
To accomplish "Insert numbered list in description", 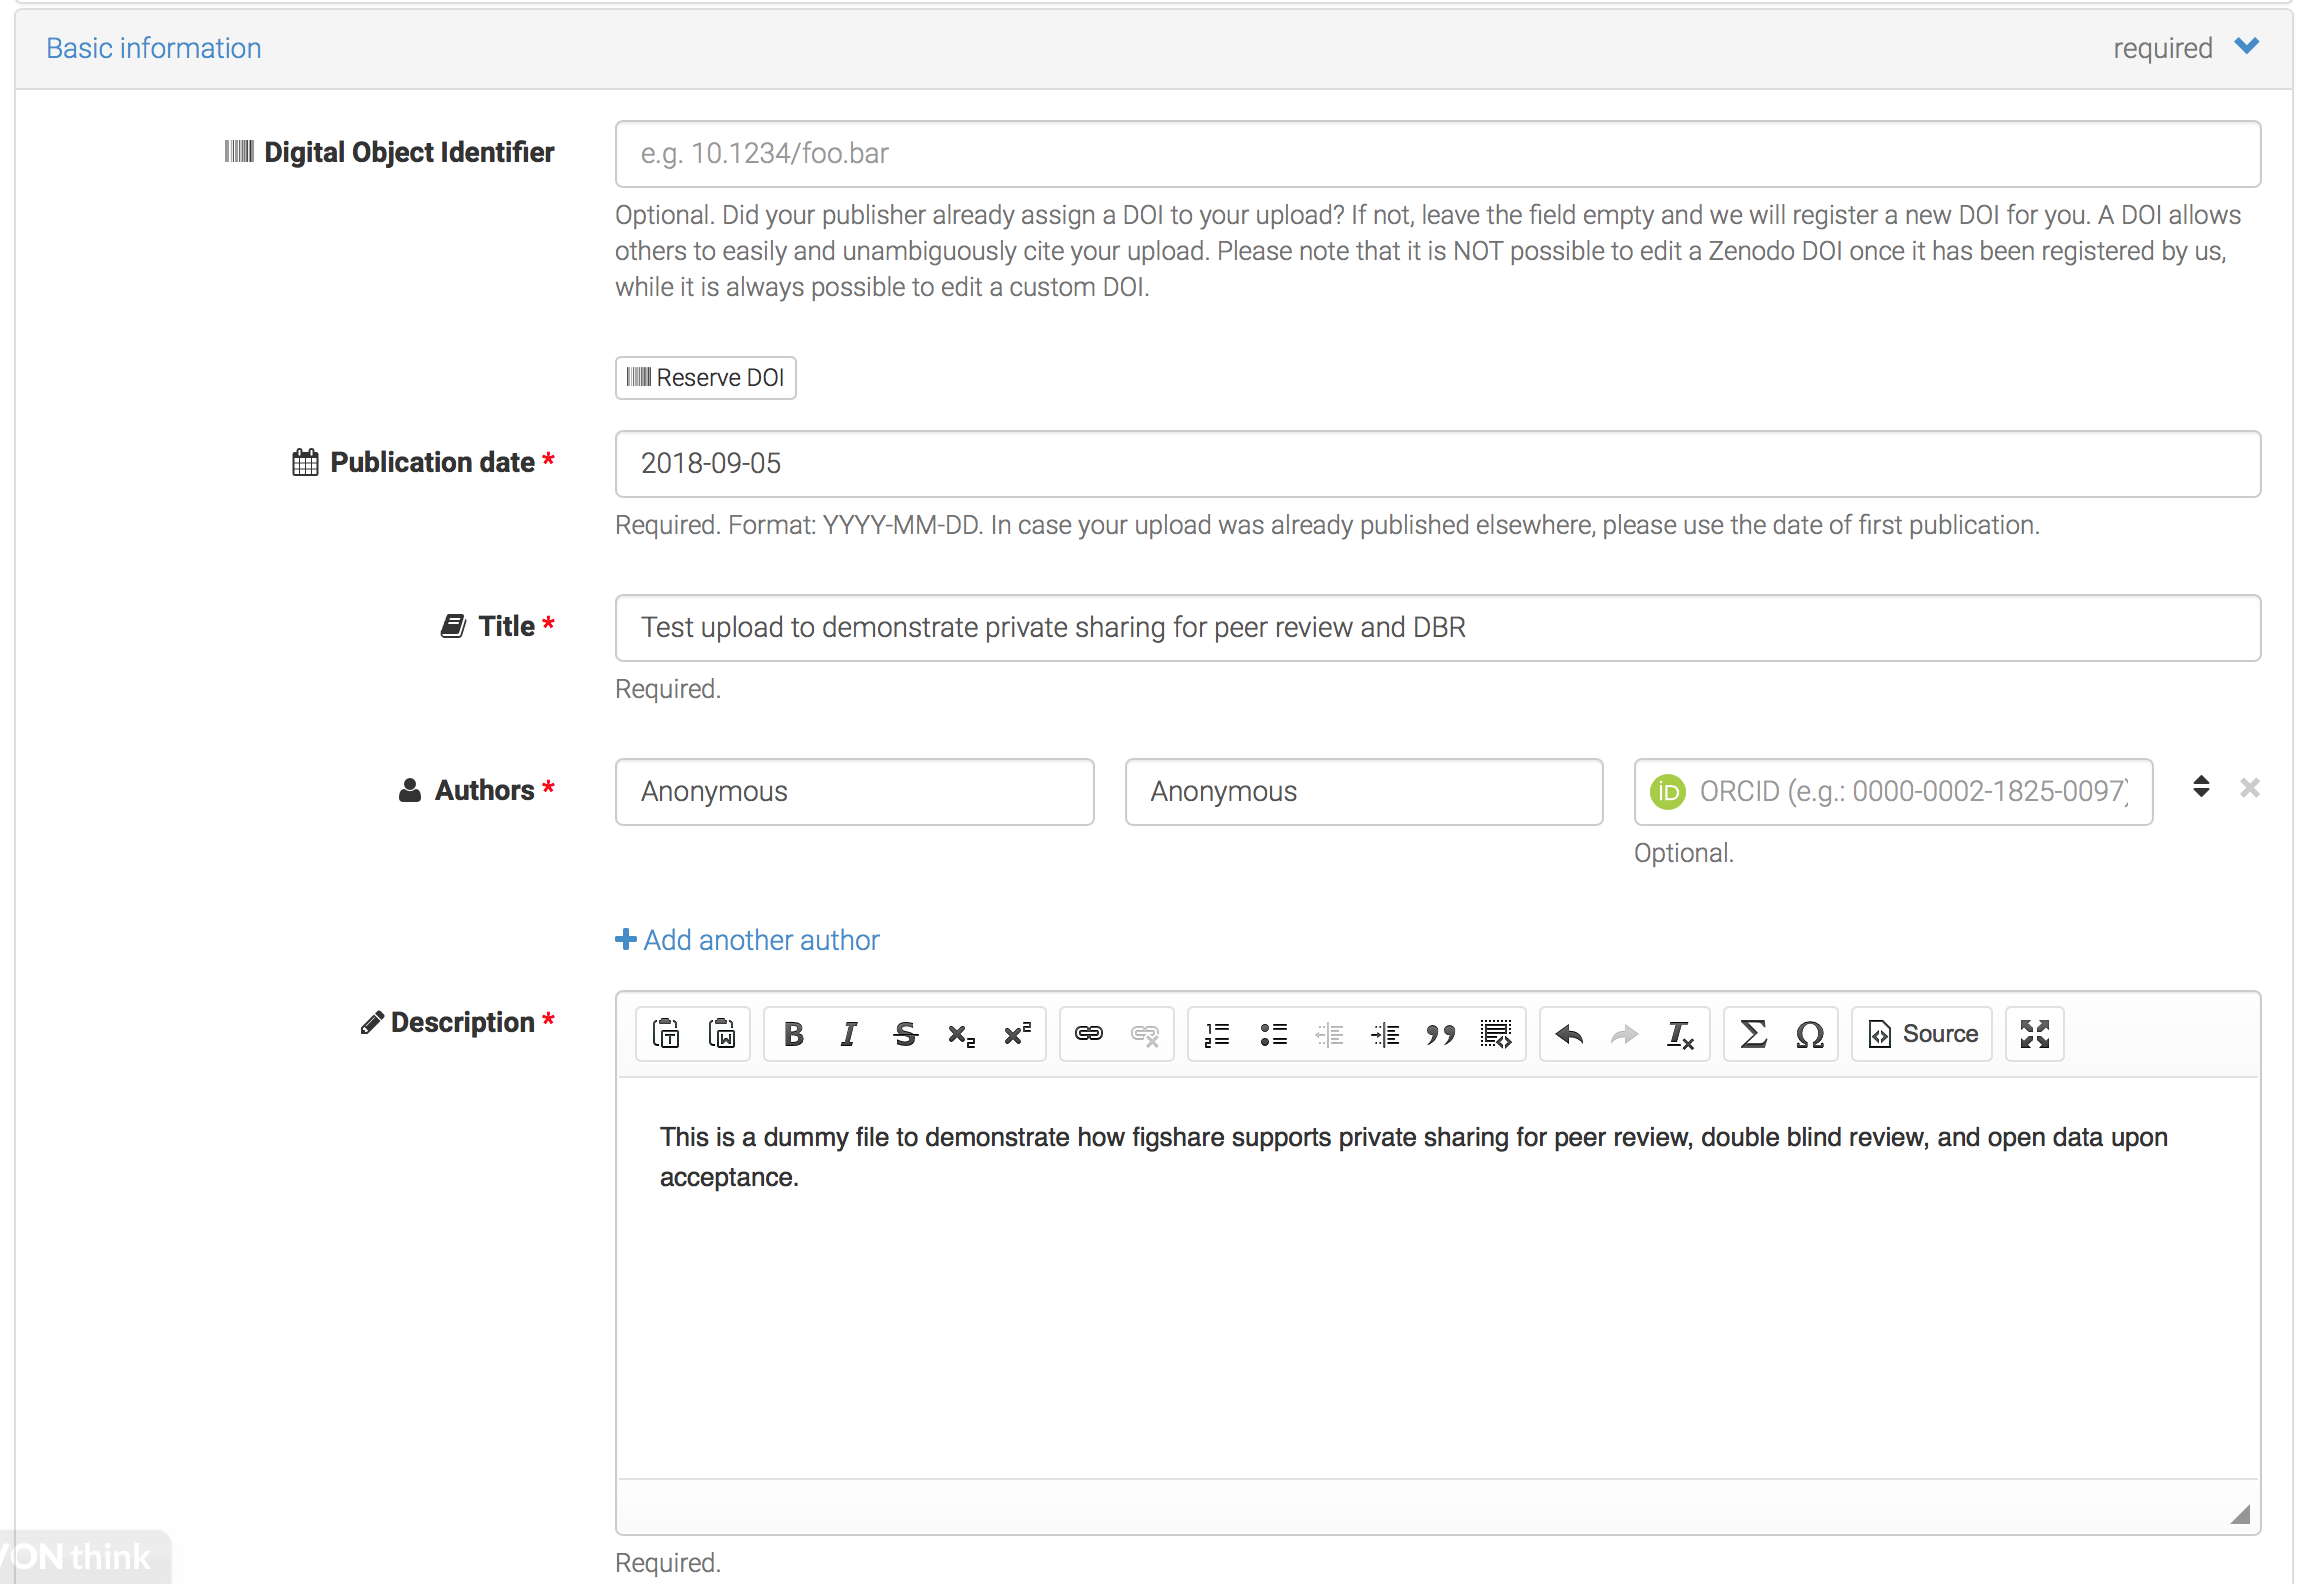I will click(x=1217, y=1034).
